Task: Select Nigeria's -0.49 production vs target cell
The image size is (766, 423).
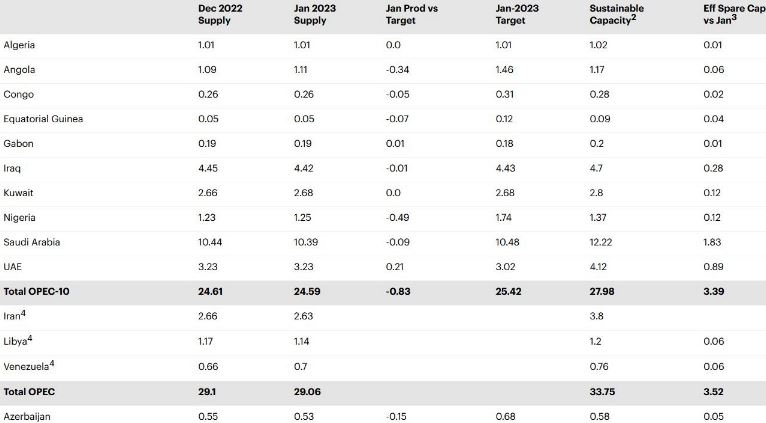Action: click(x=397, y=217)
